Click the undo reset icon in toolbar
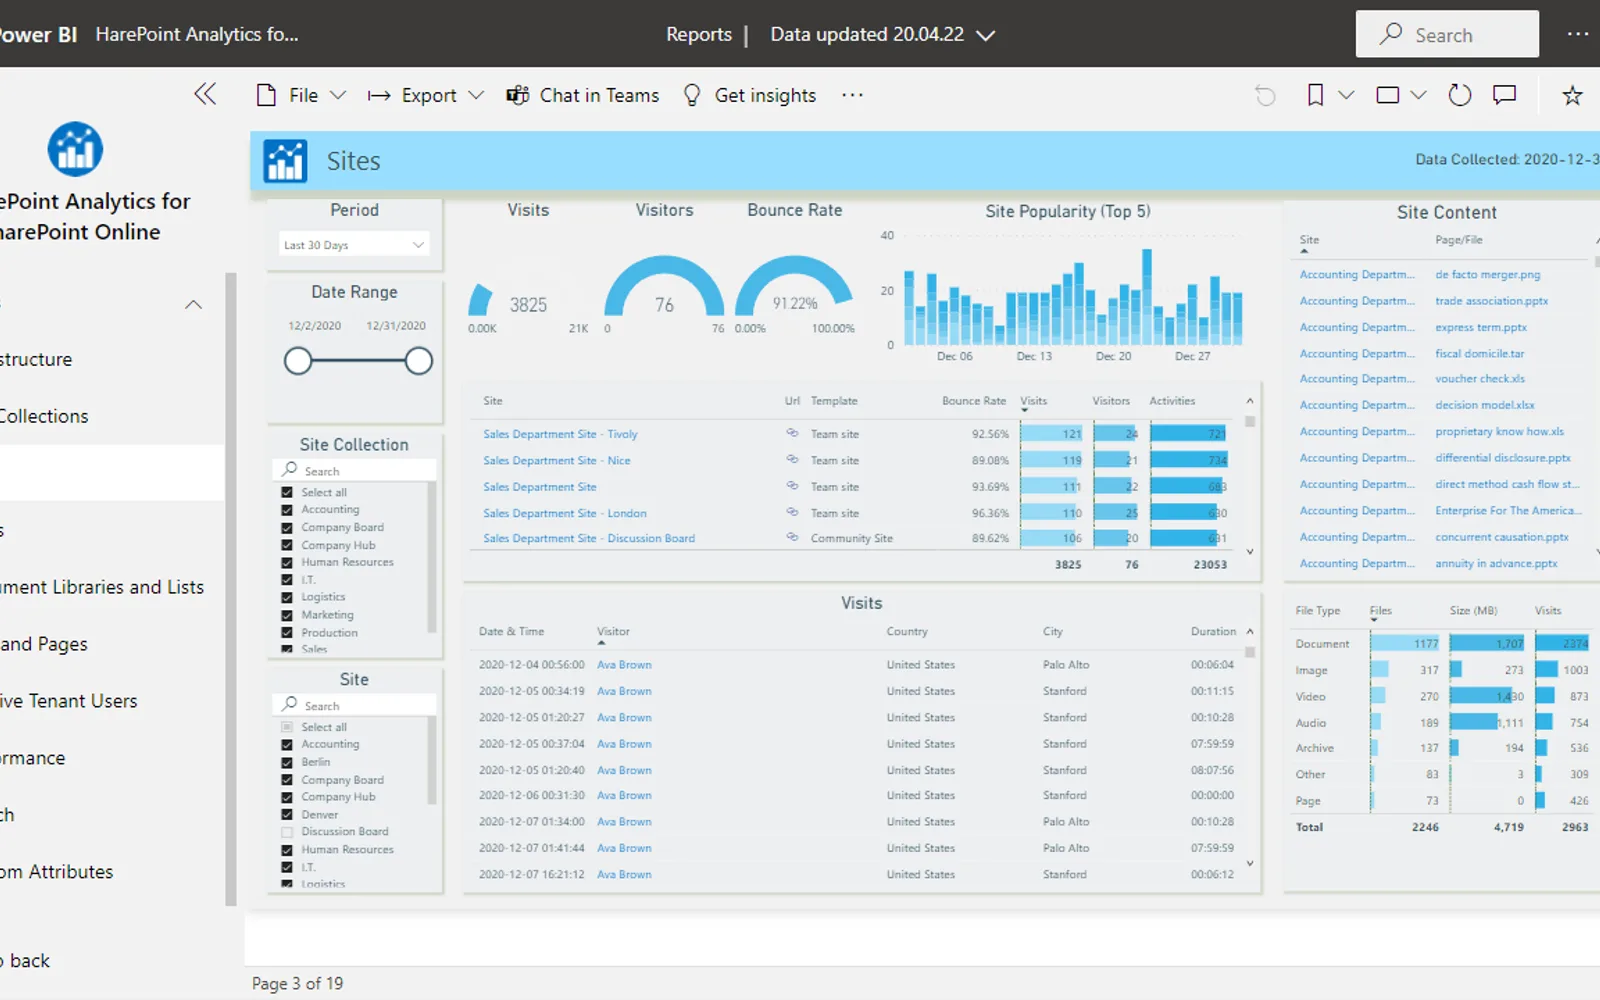Viewport: 1600px width, 1000px height. [1265, 95]
